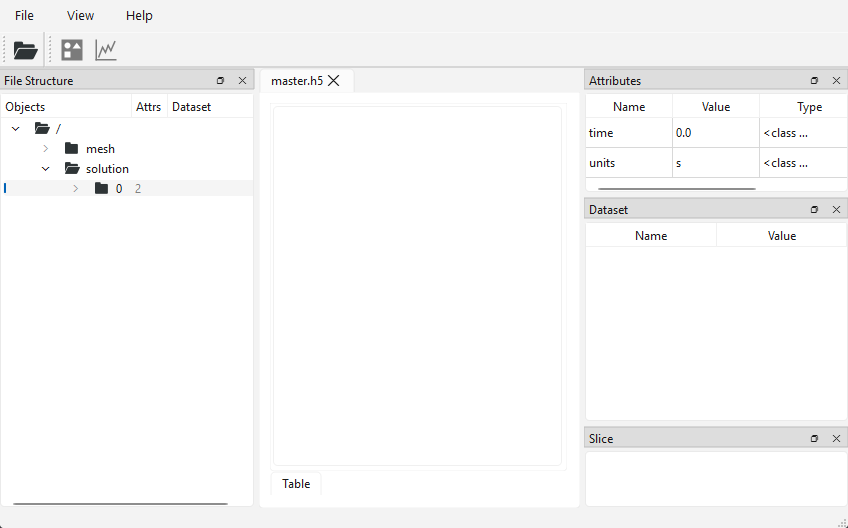Click the Attributes Value column header
The height and width of the screenshot is (528, 848).
tap(716, 107)
